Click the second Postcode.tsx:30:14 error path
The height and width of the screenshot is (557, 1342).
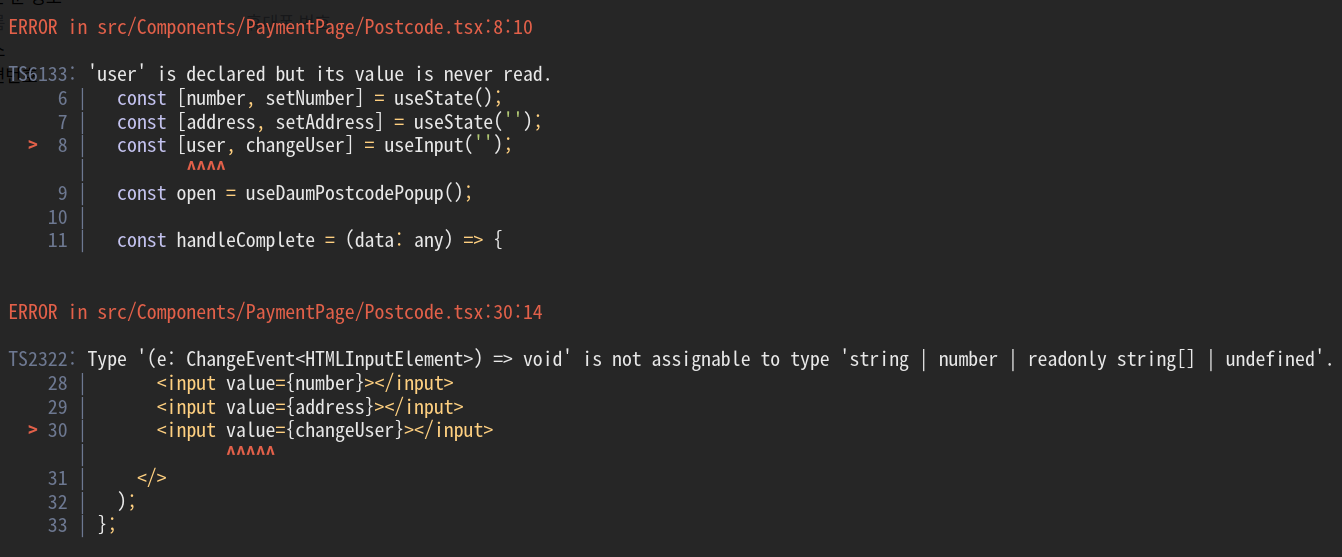click(320, 312)
